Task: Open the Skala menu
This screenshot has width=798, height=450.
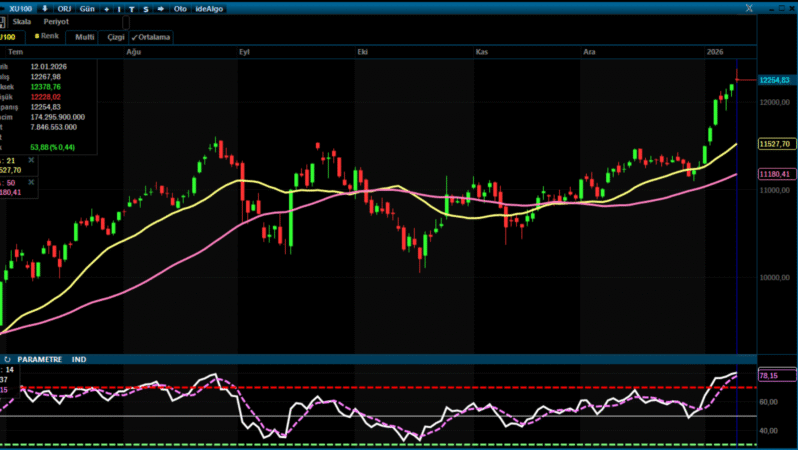Action: [x=21, y=22]
